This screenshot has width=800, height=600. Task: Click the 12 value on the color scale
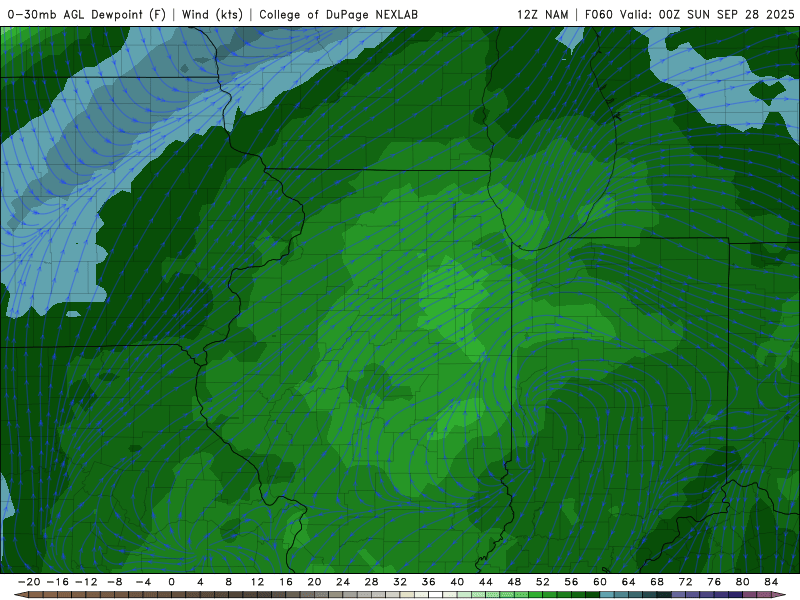point(257,582)
